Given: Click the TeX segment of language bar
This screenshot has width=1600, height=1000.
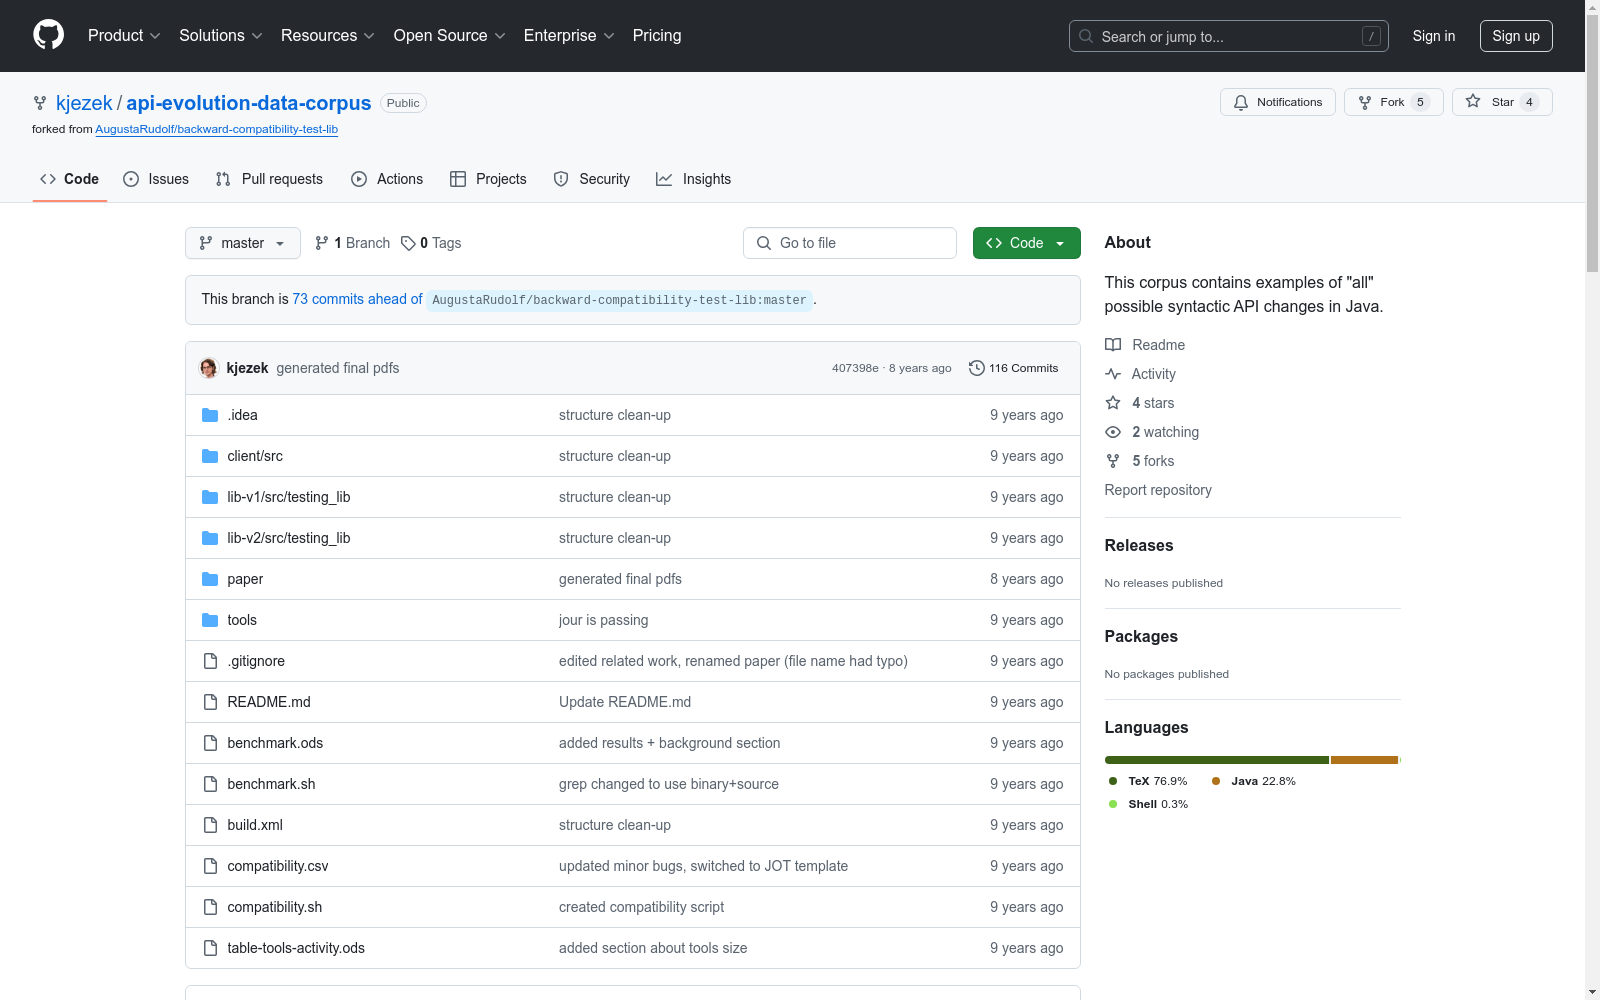Looking at the screenshot, I should point(1217,760).
